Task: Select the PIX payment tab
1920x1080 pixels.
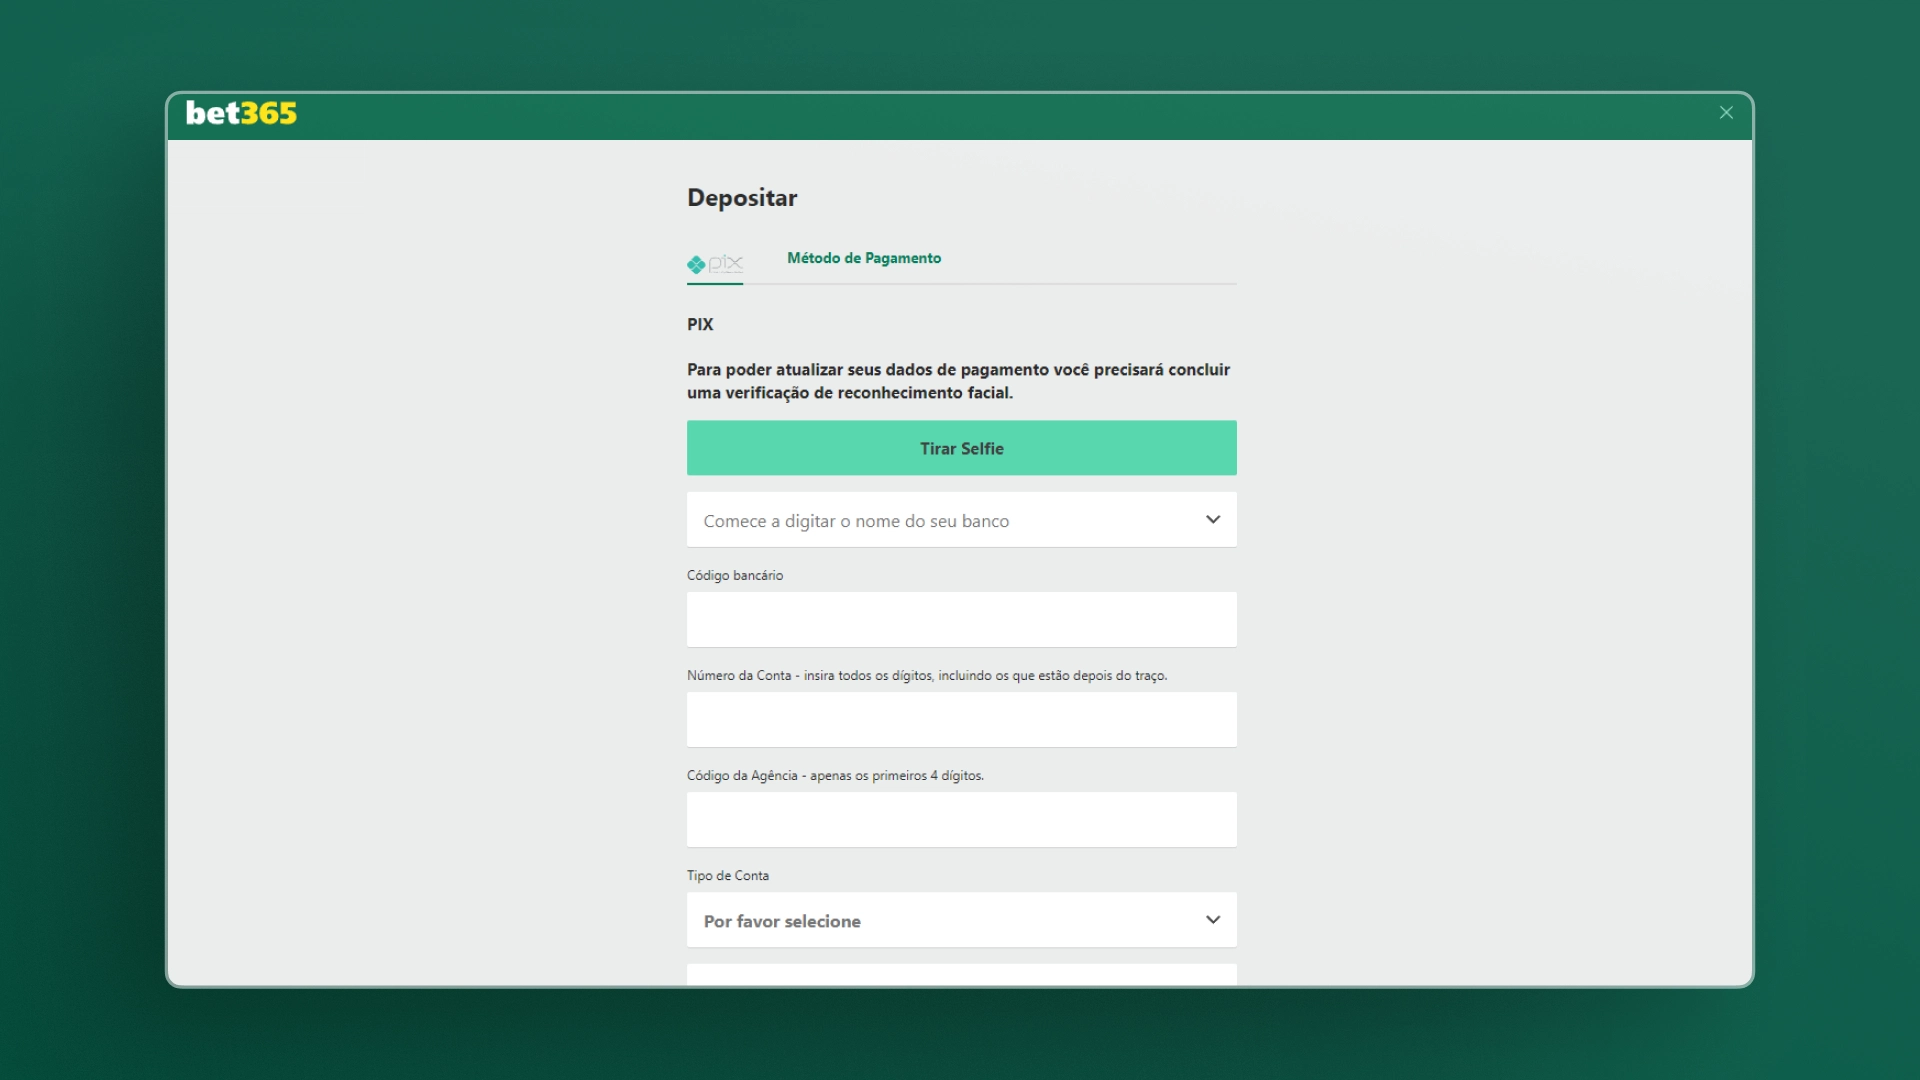Action: [715, 264]
